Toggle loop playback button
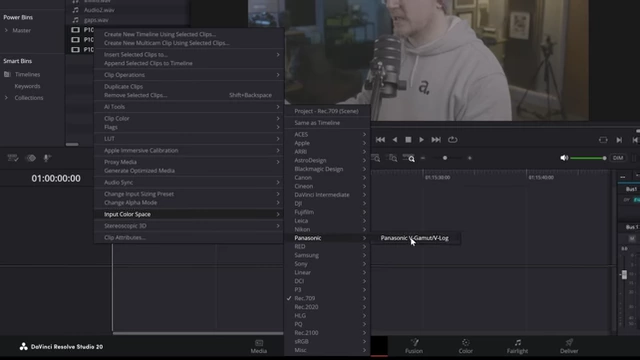Screen dimensions: 640x360 [452, 140]
